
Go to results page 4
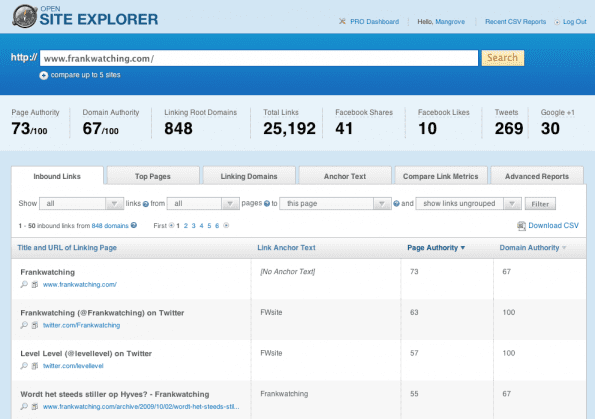[201, 225]
